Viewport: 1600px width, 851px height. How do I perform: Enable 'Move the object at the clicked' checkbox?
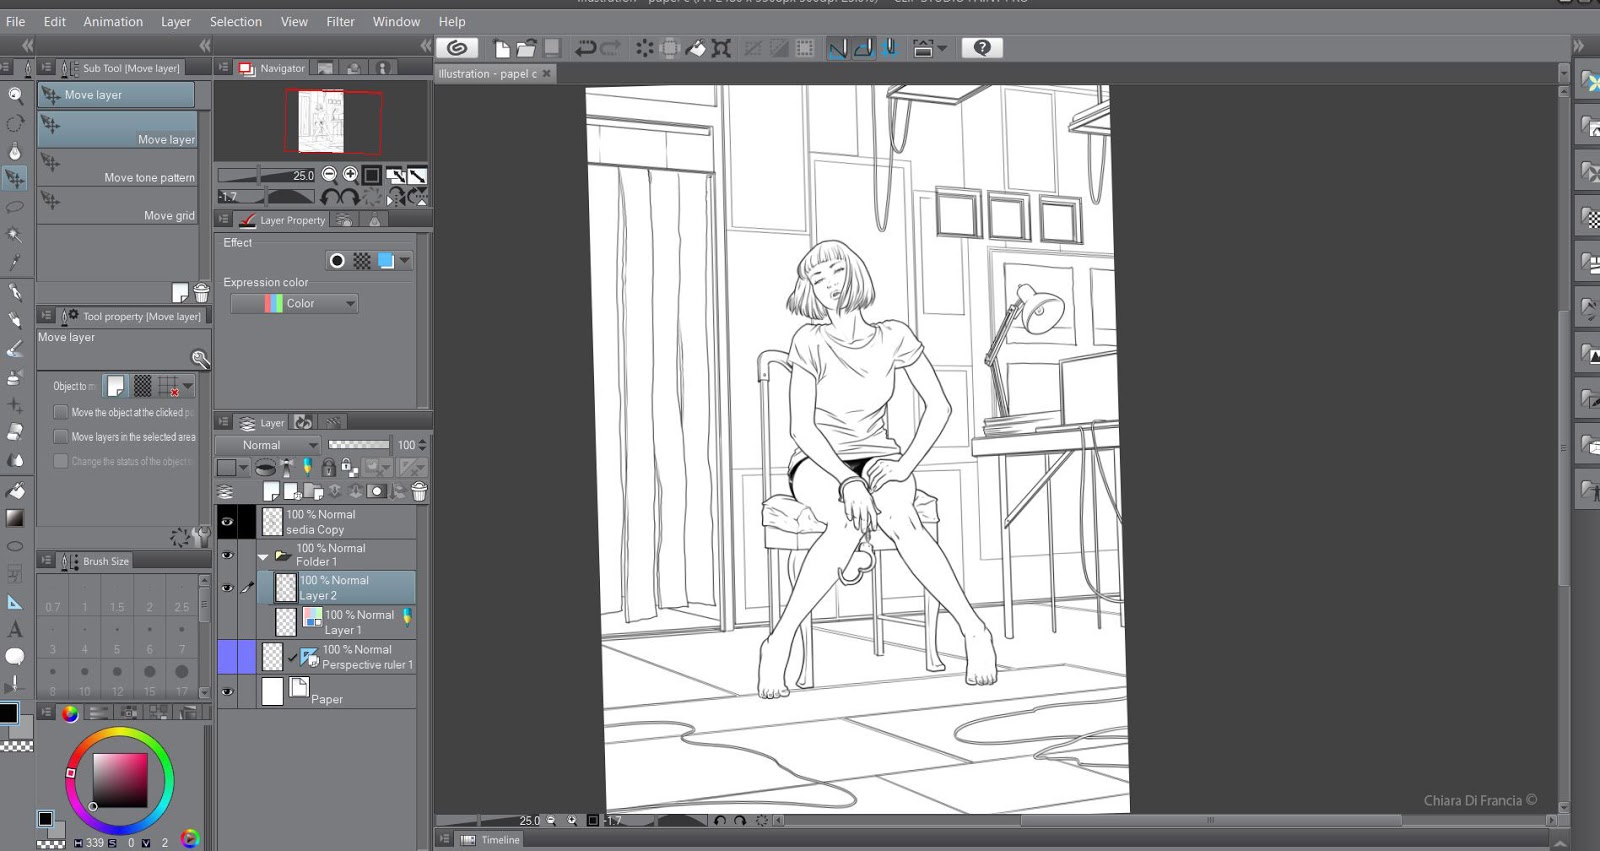click(x=61, y=412)
